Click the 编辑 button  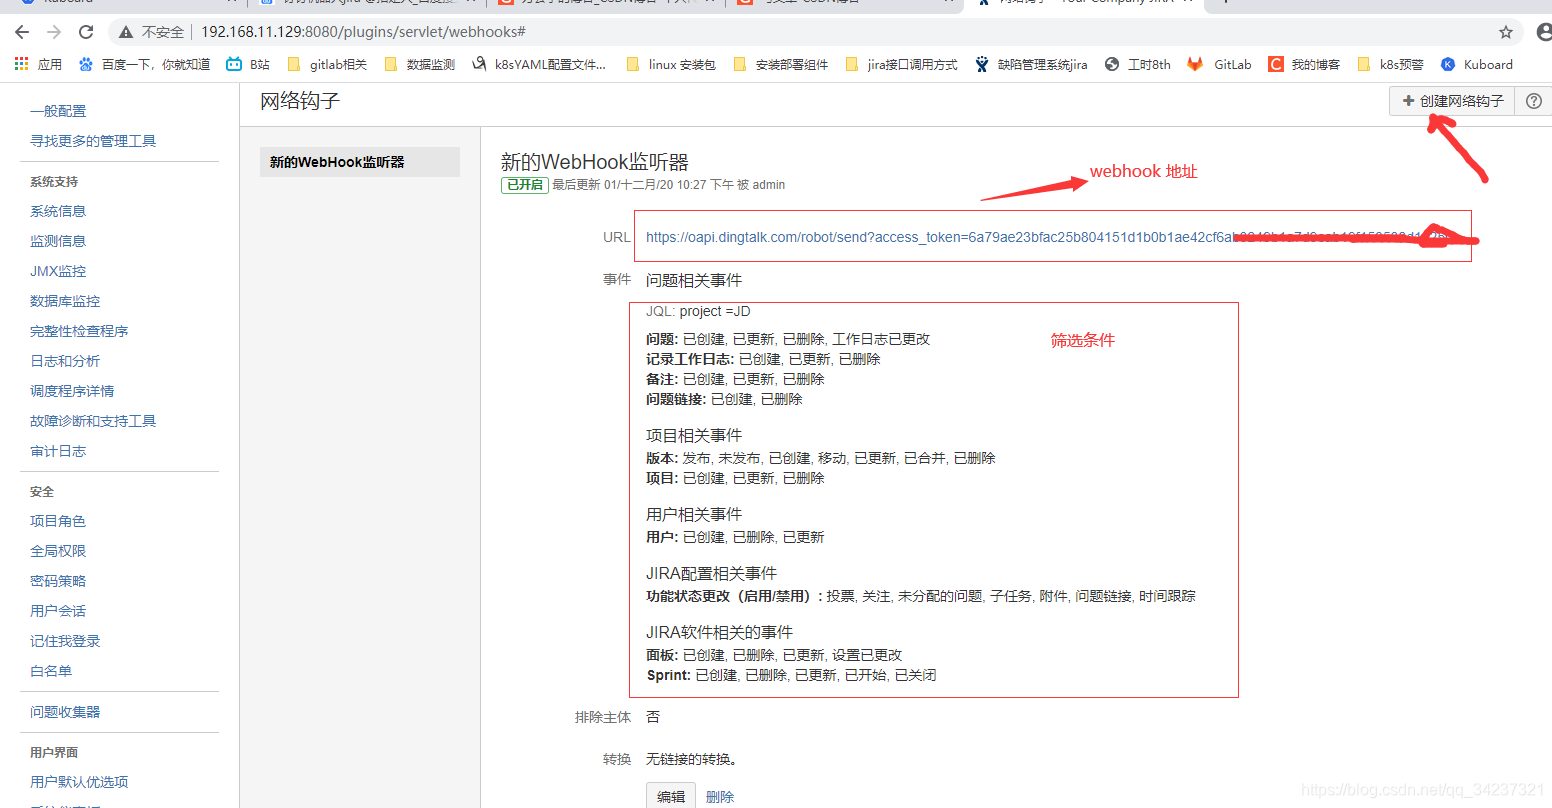tap(671, 796)
